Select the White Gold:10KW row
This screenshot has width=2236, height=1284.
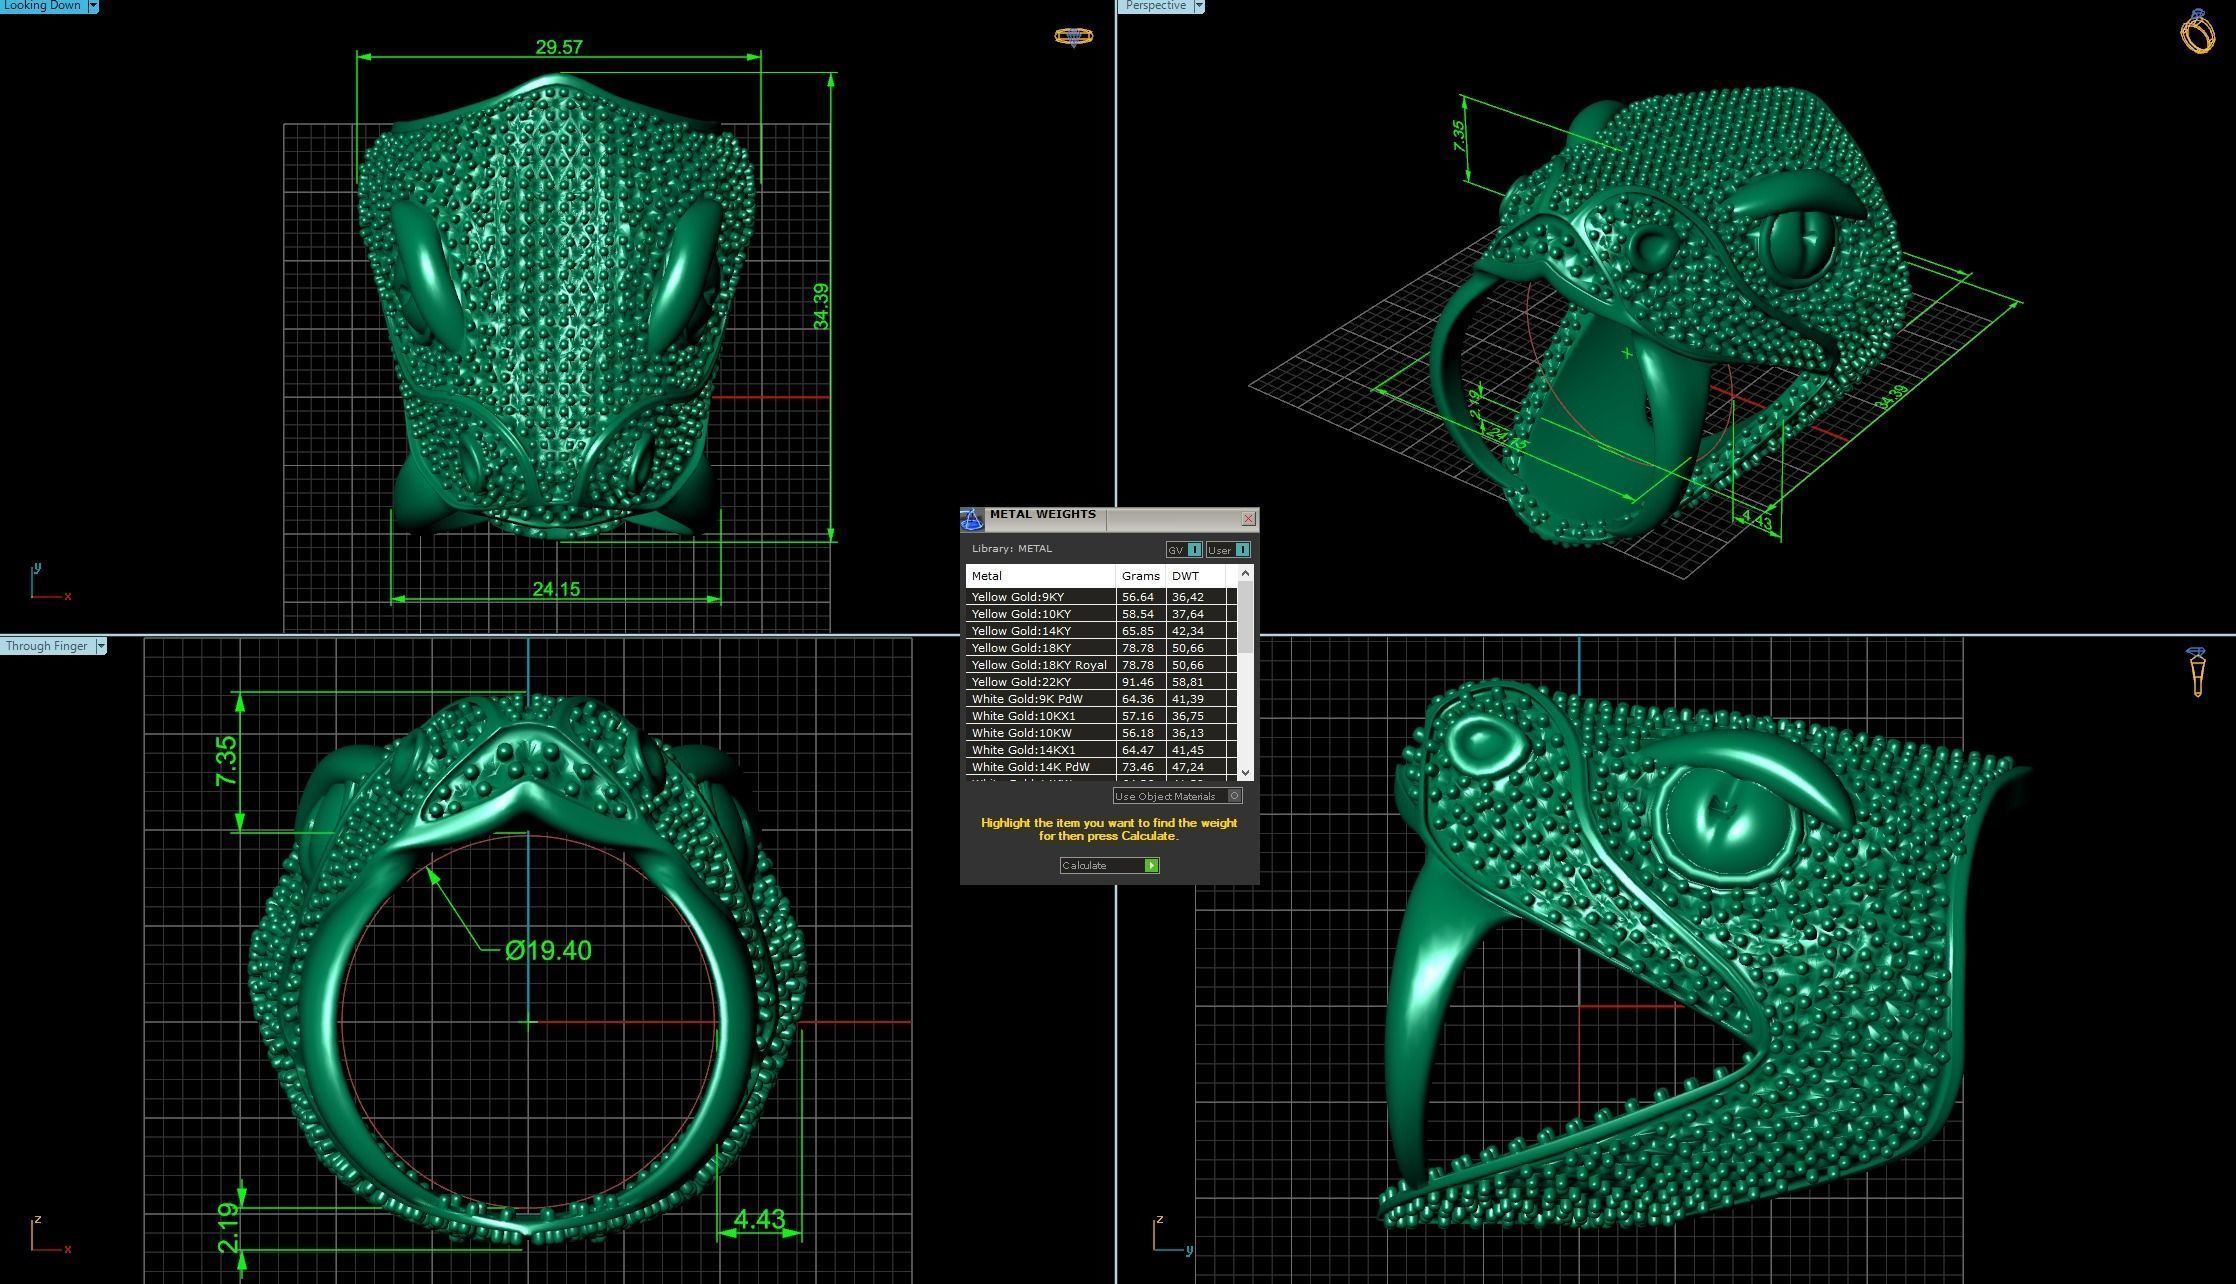1101,733
